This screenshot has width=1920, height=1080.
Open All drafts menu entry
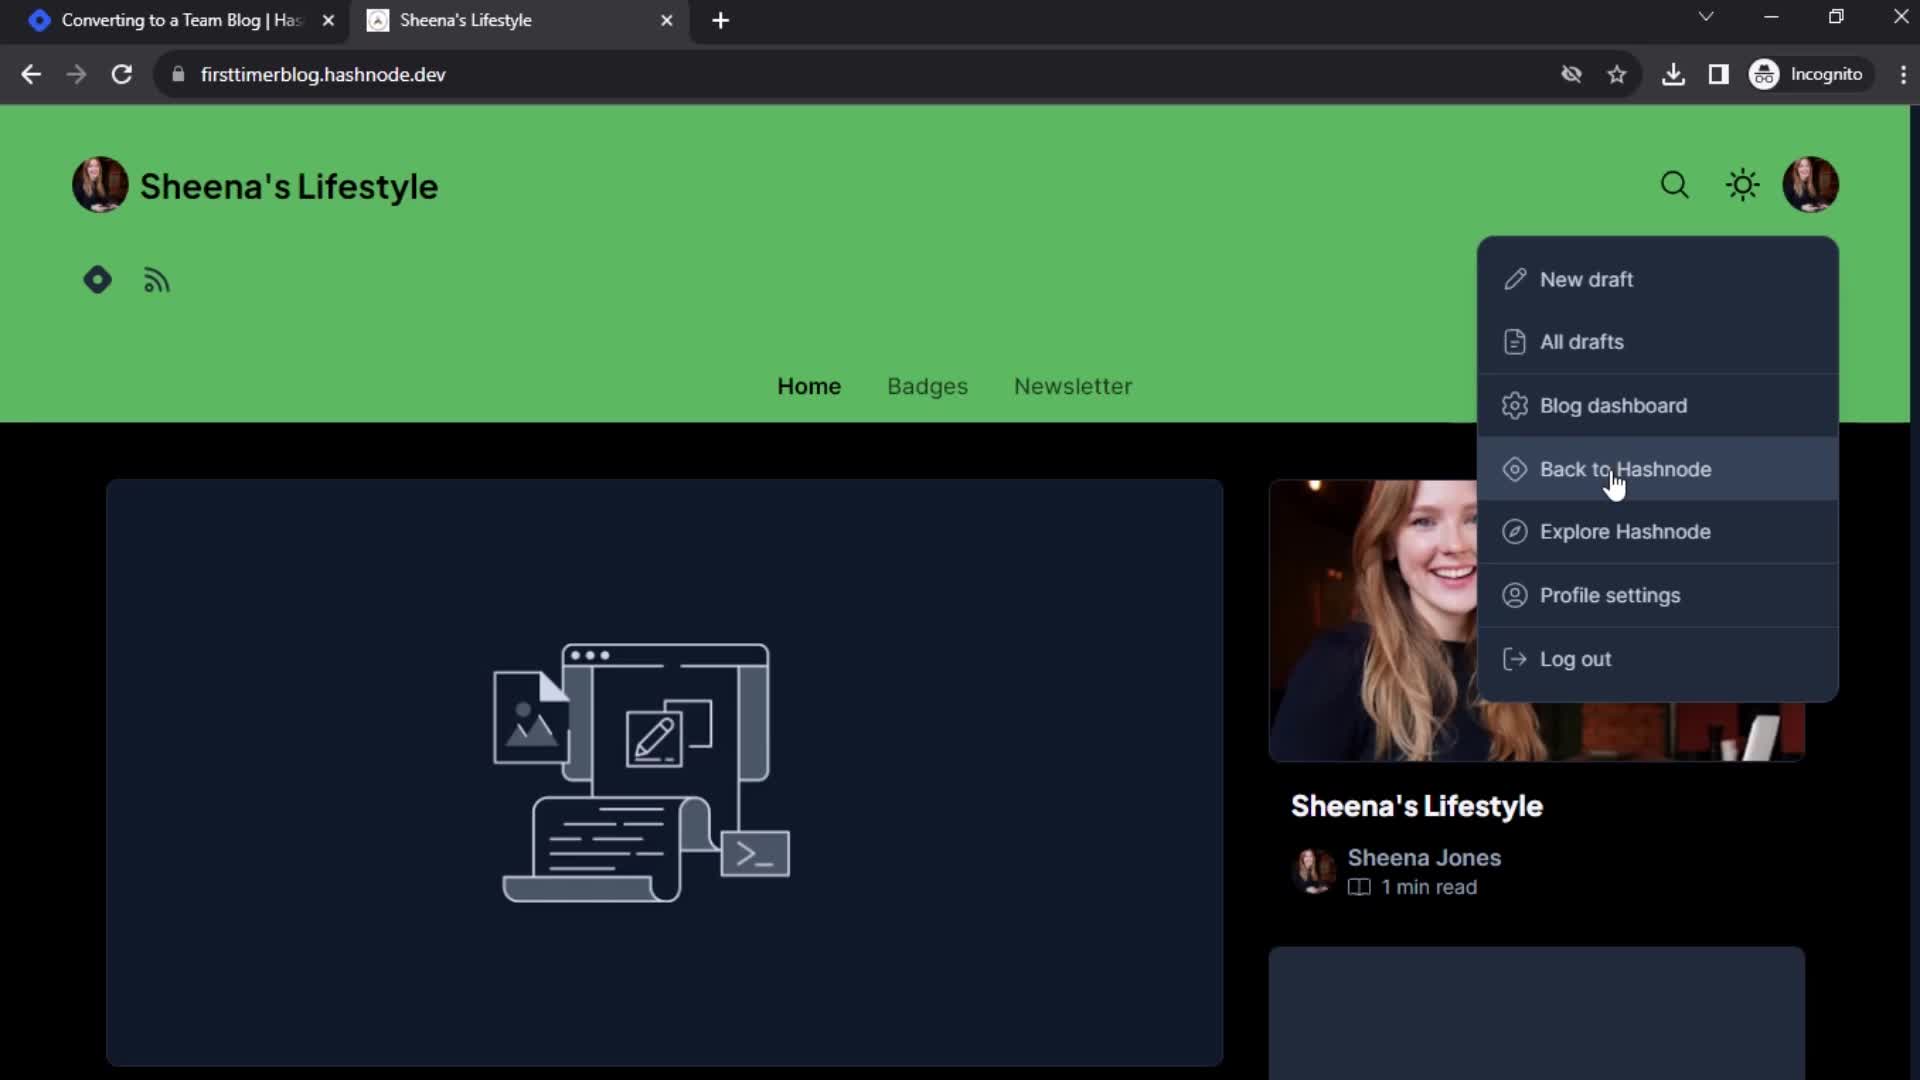coord(1657,342)
